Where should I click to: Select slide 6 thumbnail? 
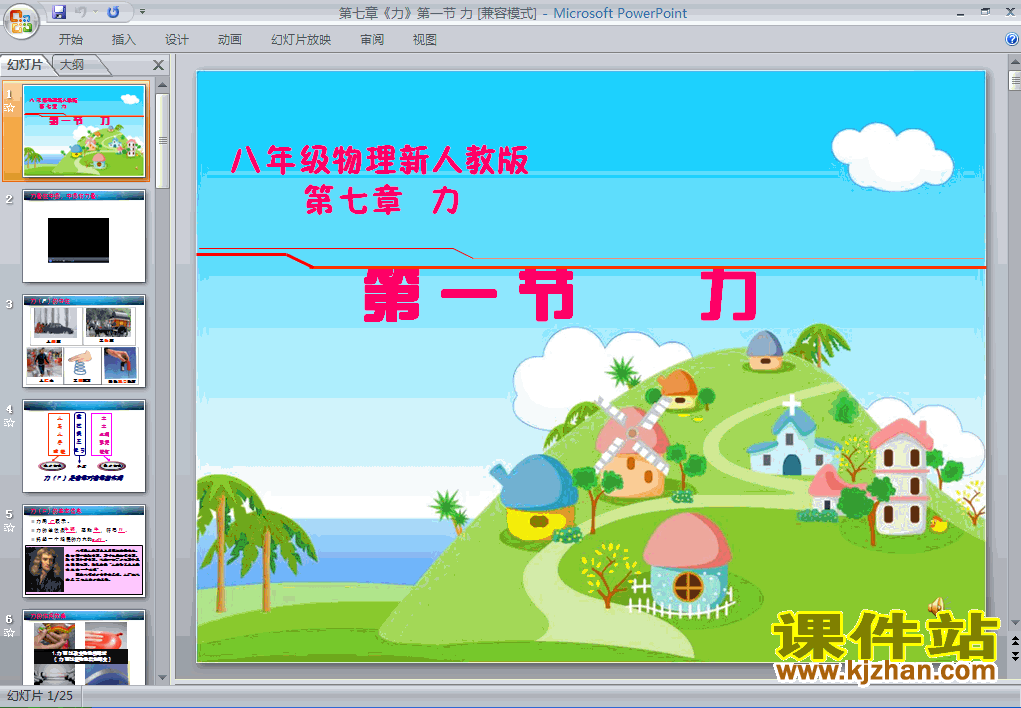click(x=84, y=647)
